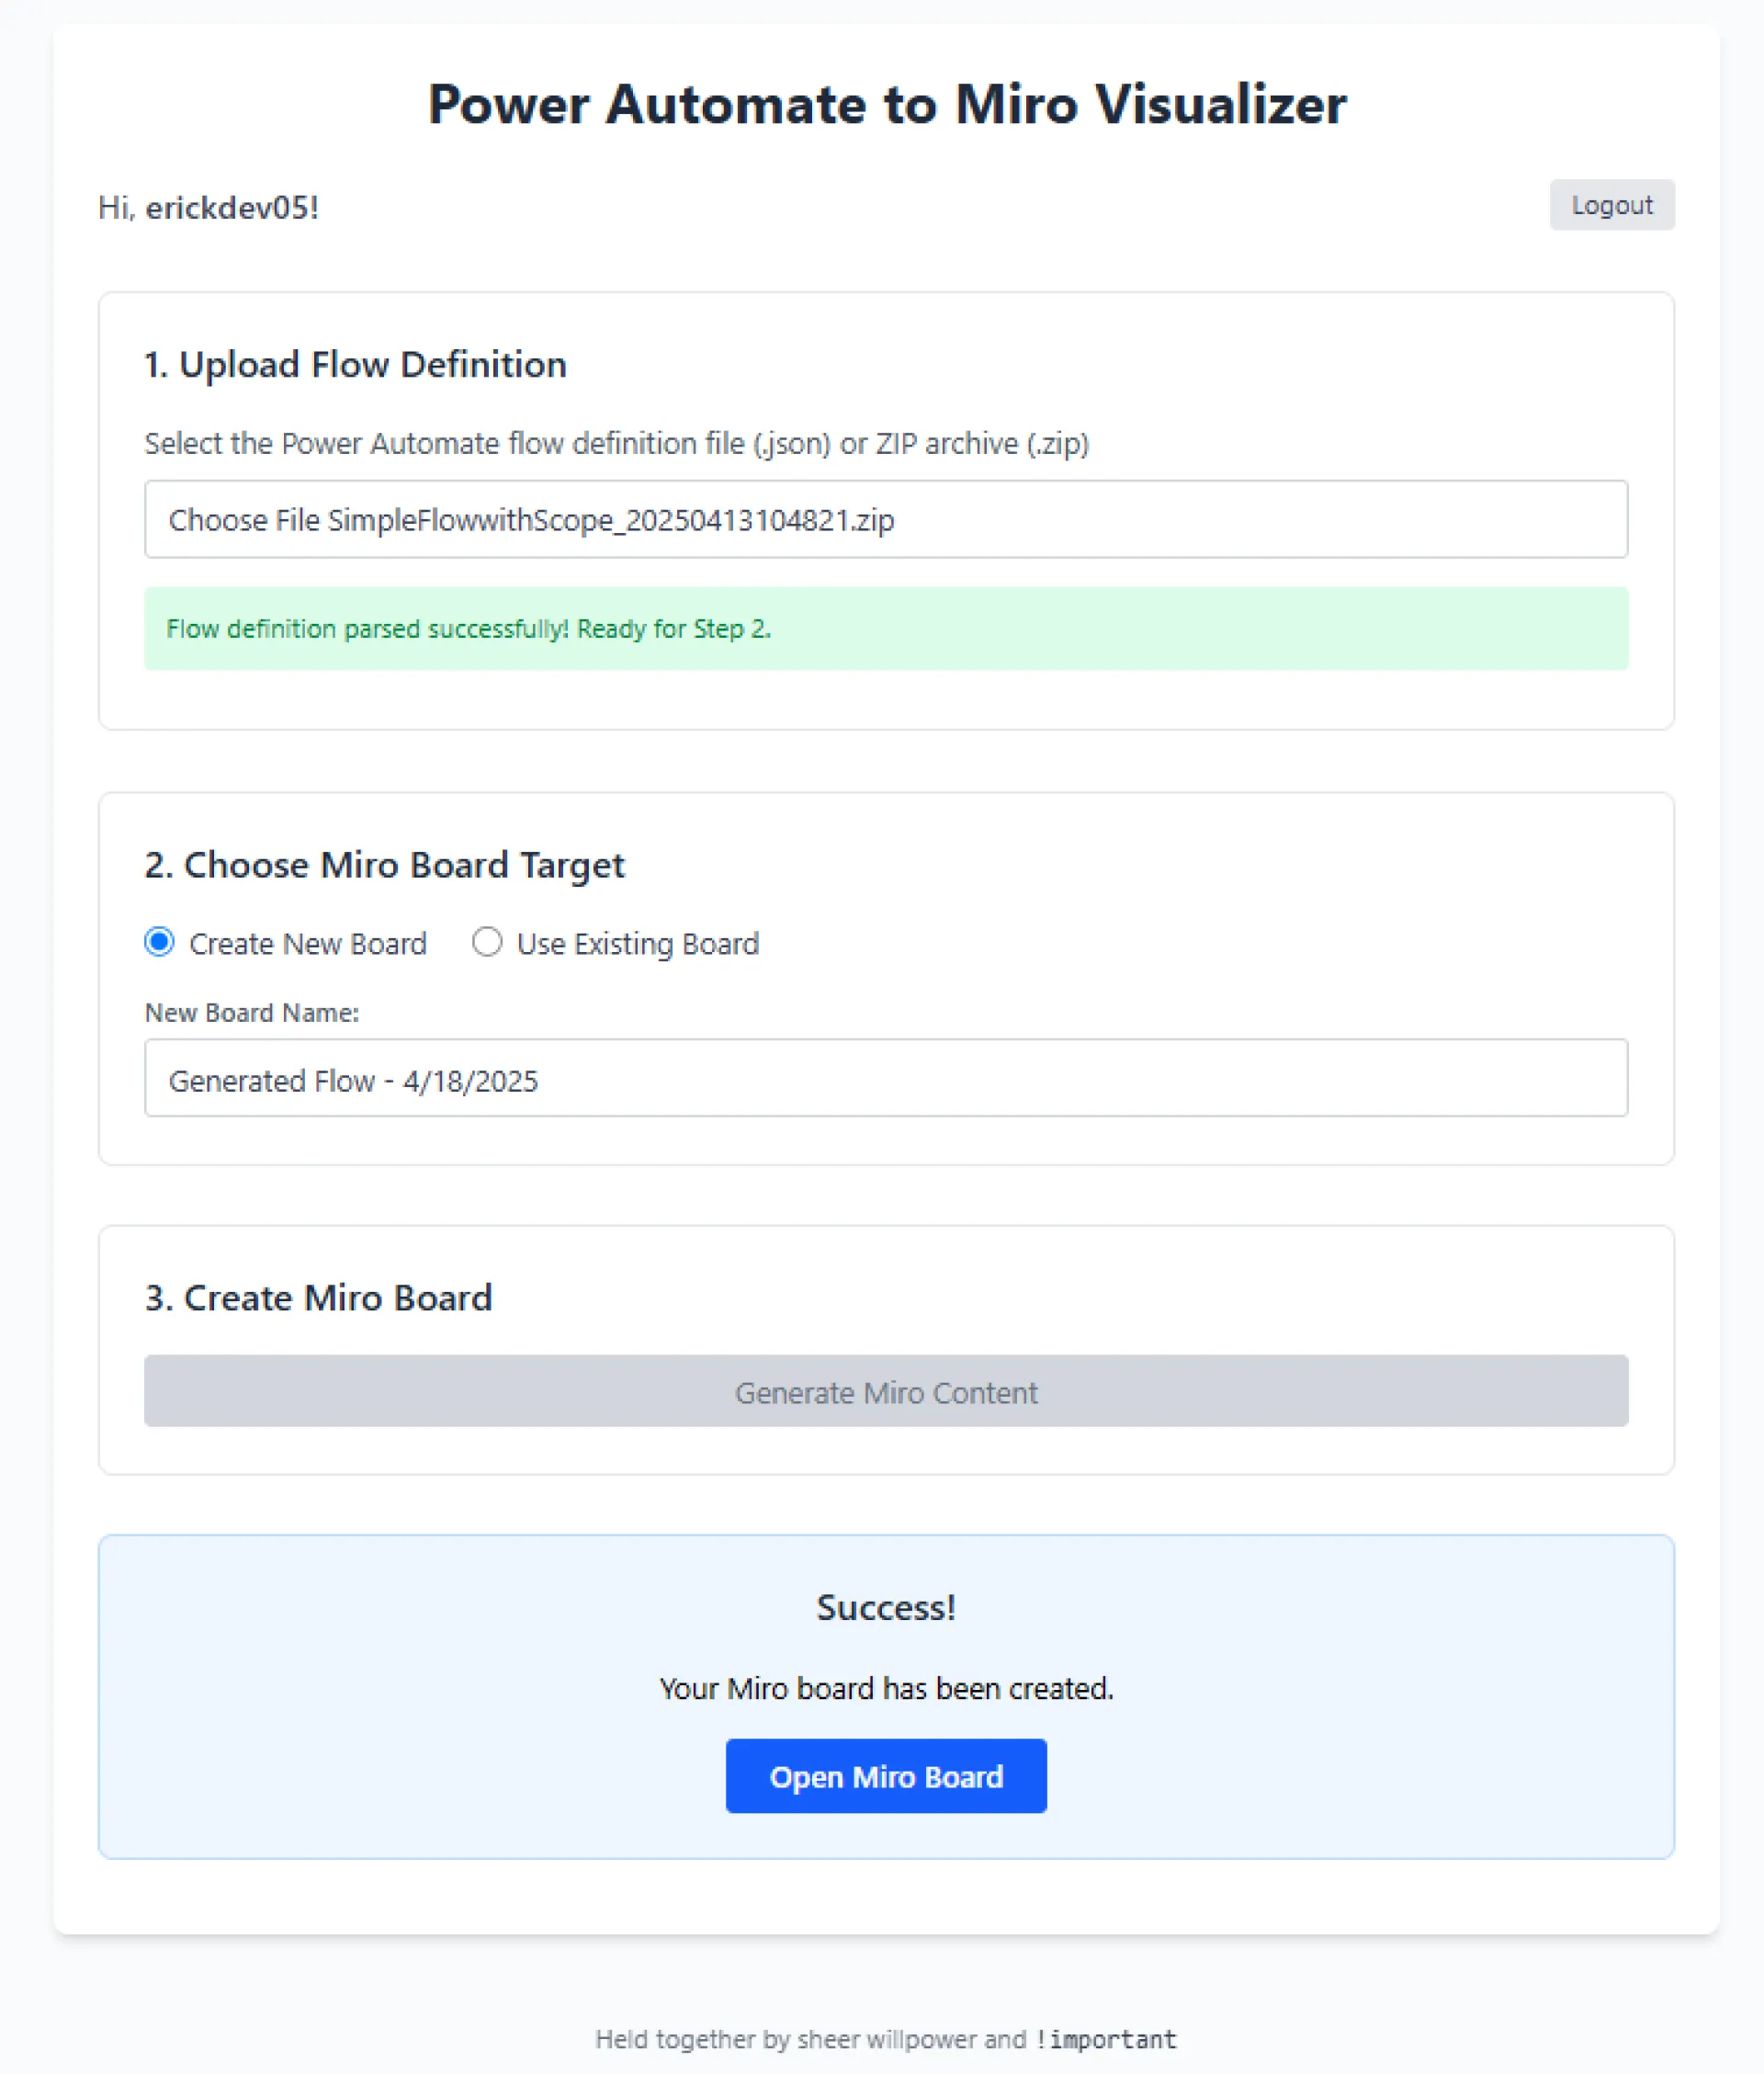Click the flow definition file instruction text
Viewport: 1764px width, 2074px height.
(617, 443)
